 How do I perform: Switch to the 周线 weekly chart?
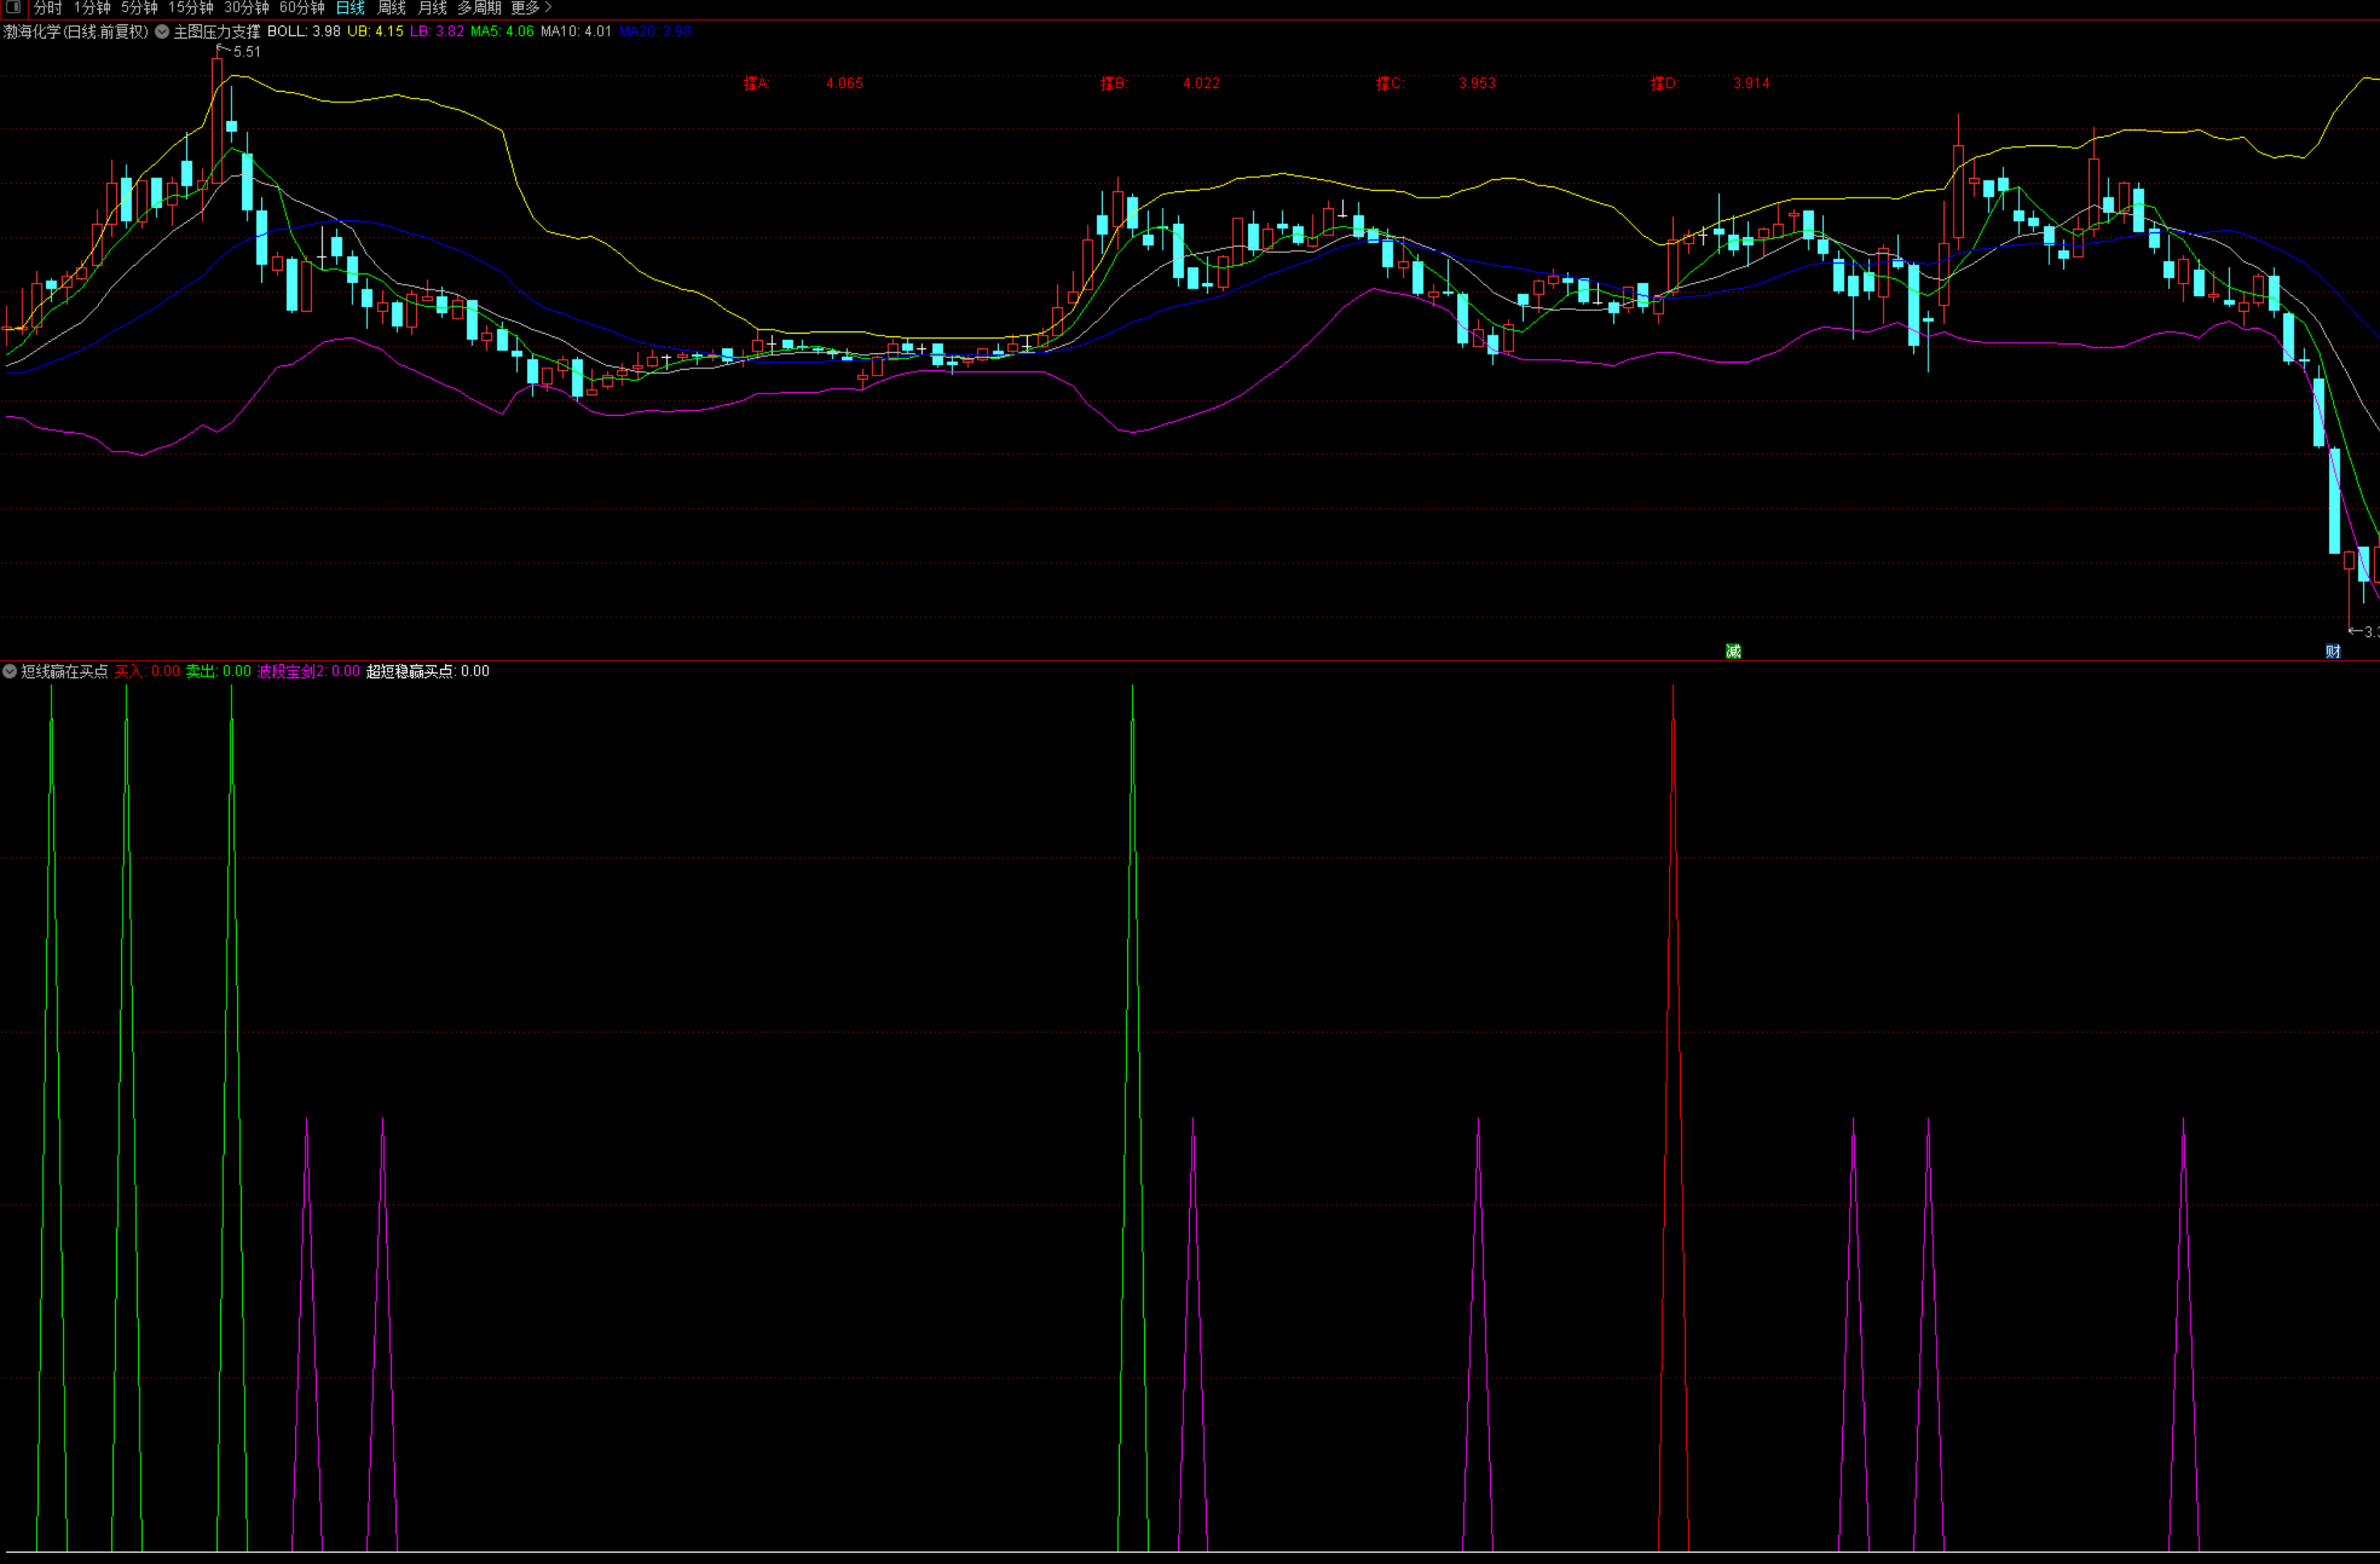[391, 8]
